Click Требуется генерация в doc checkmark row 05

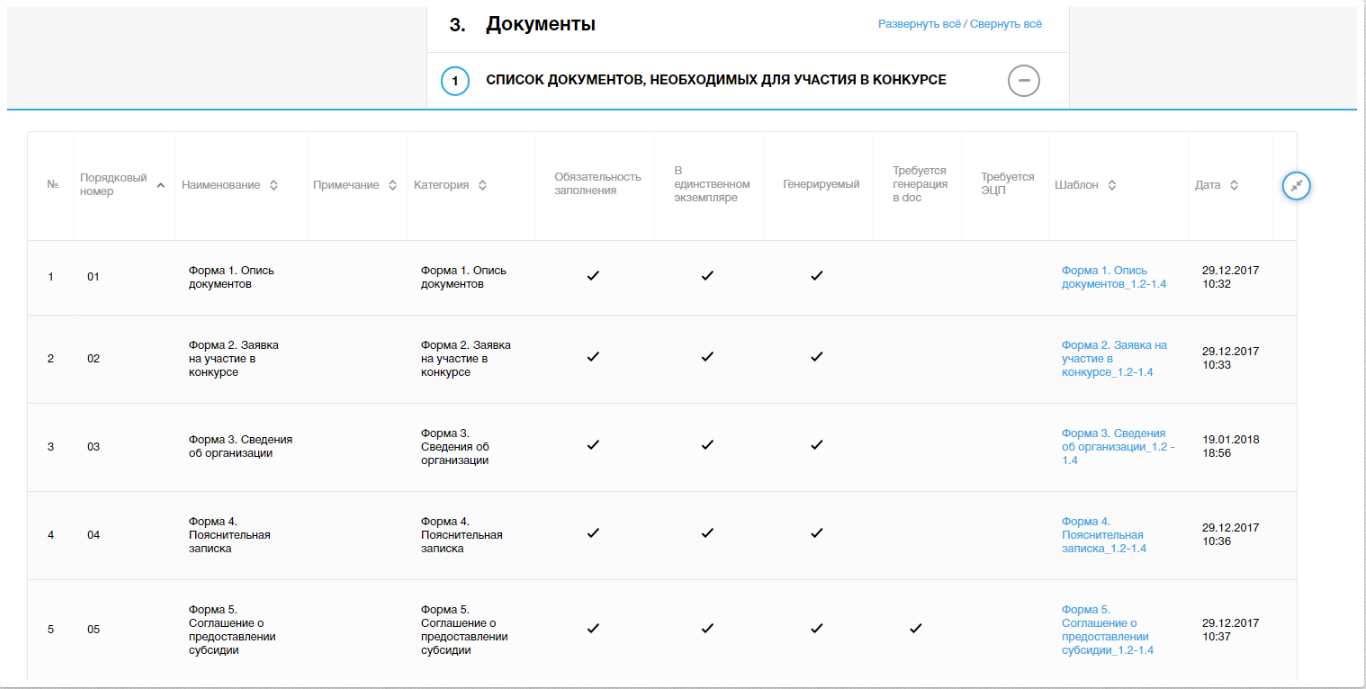point(915,629)
